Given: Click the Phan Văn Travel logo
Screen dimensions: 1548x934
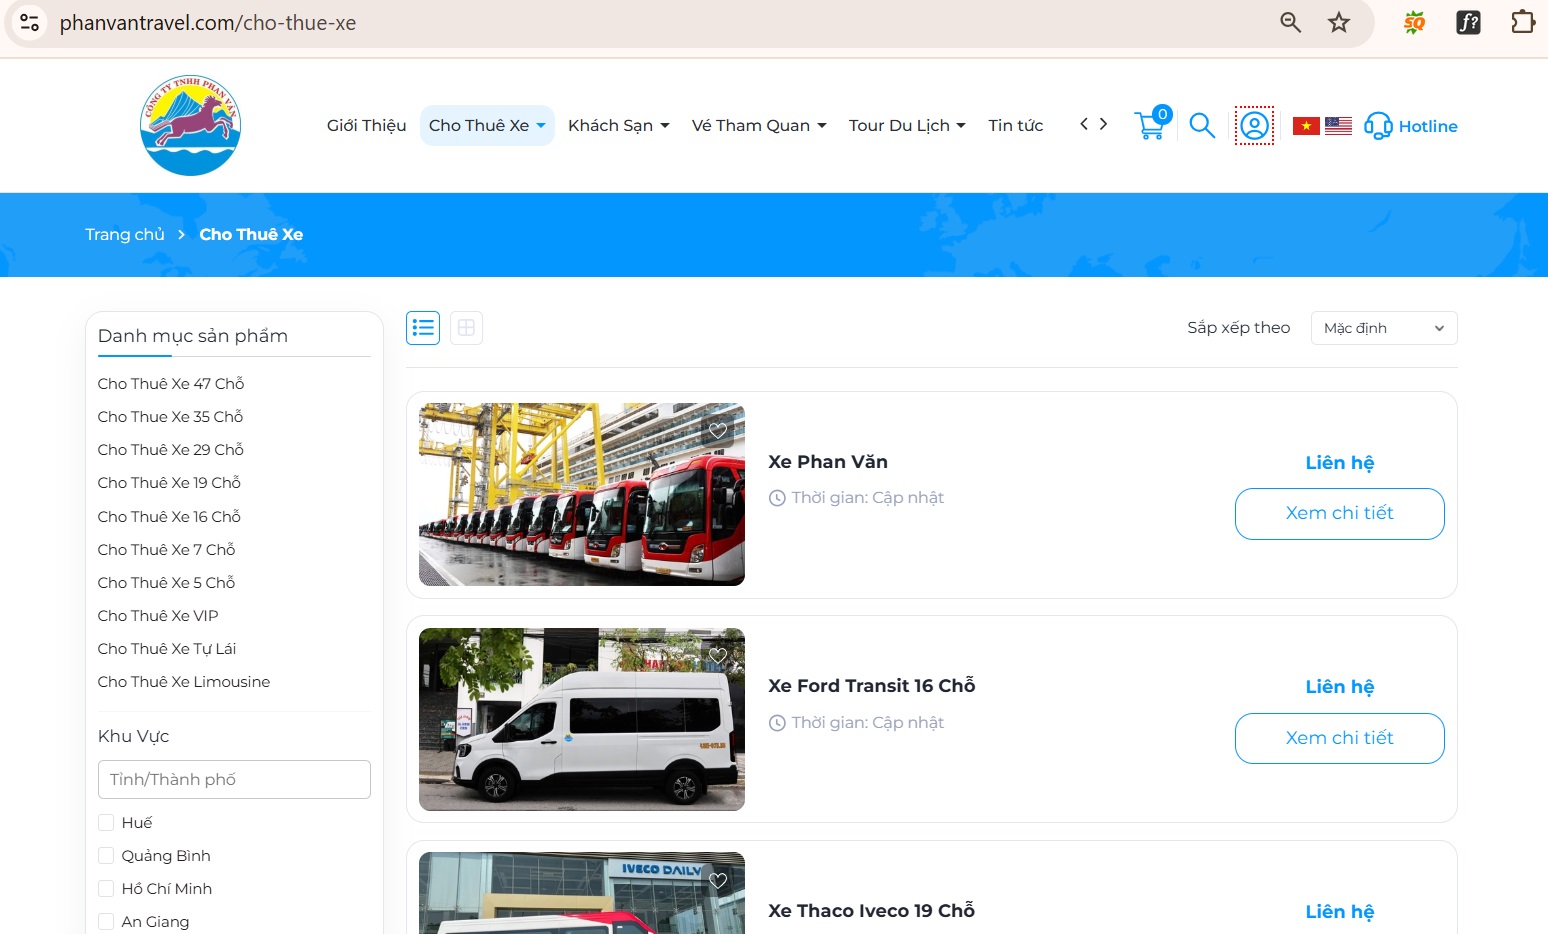Looking at the screenshot, I should (190, 124).
